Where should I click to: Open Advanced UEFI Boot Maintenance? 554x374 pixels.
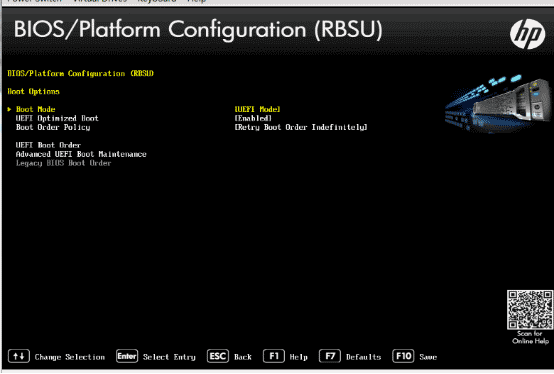81,154
